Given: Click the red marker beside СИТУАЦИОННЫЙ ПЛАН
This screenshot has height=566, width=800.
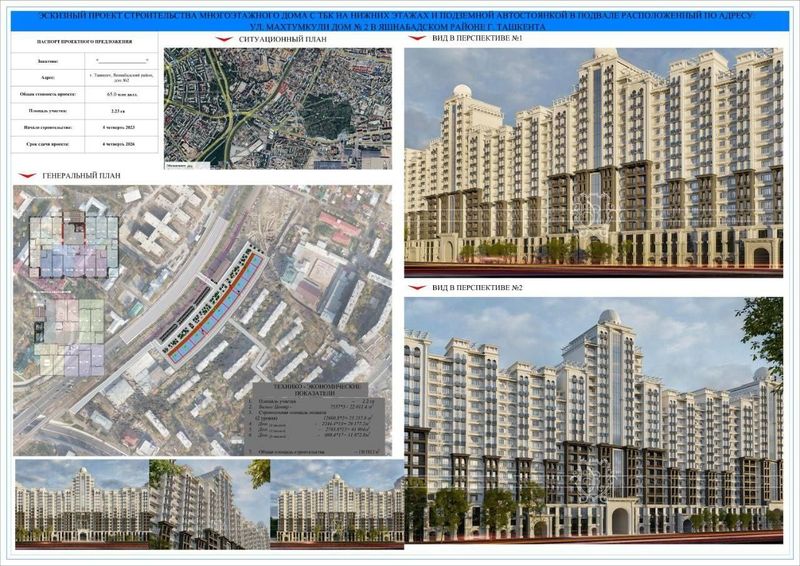Looking at the screenshot, I should point(224,39).
